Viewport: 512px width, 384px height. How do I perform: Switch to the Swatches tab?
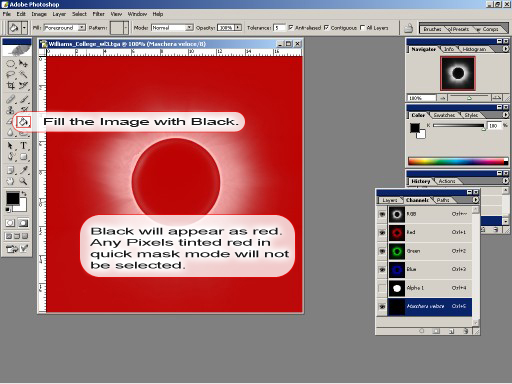click(x=444, y=115)
